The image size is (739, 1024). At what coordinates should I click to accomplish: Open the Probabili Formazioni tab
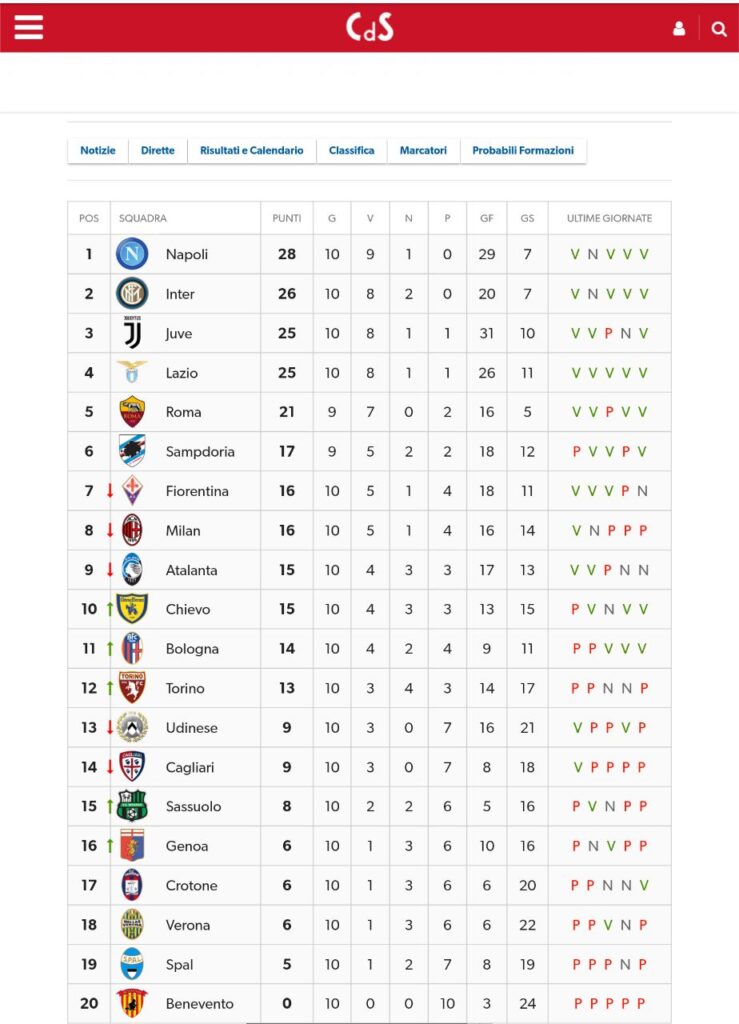(523, 150)
